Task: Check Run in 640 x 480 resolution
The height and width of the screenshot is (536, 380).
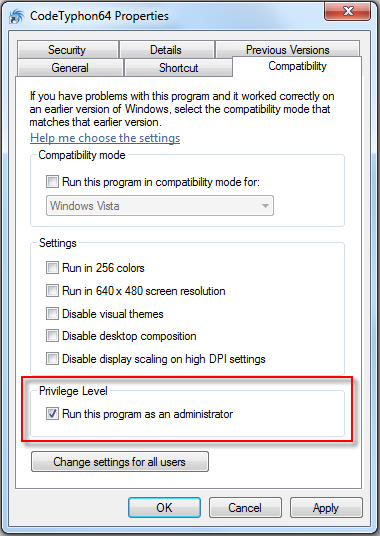Action: pyautogui.click(x=52, y=291)
